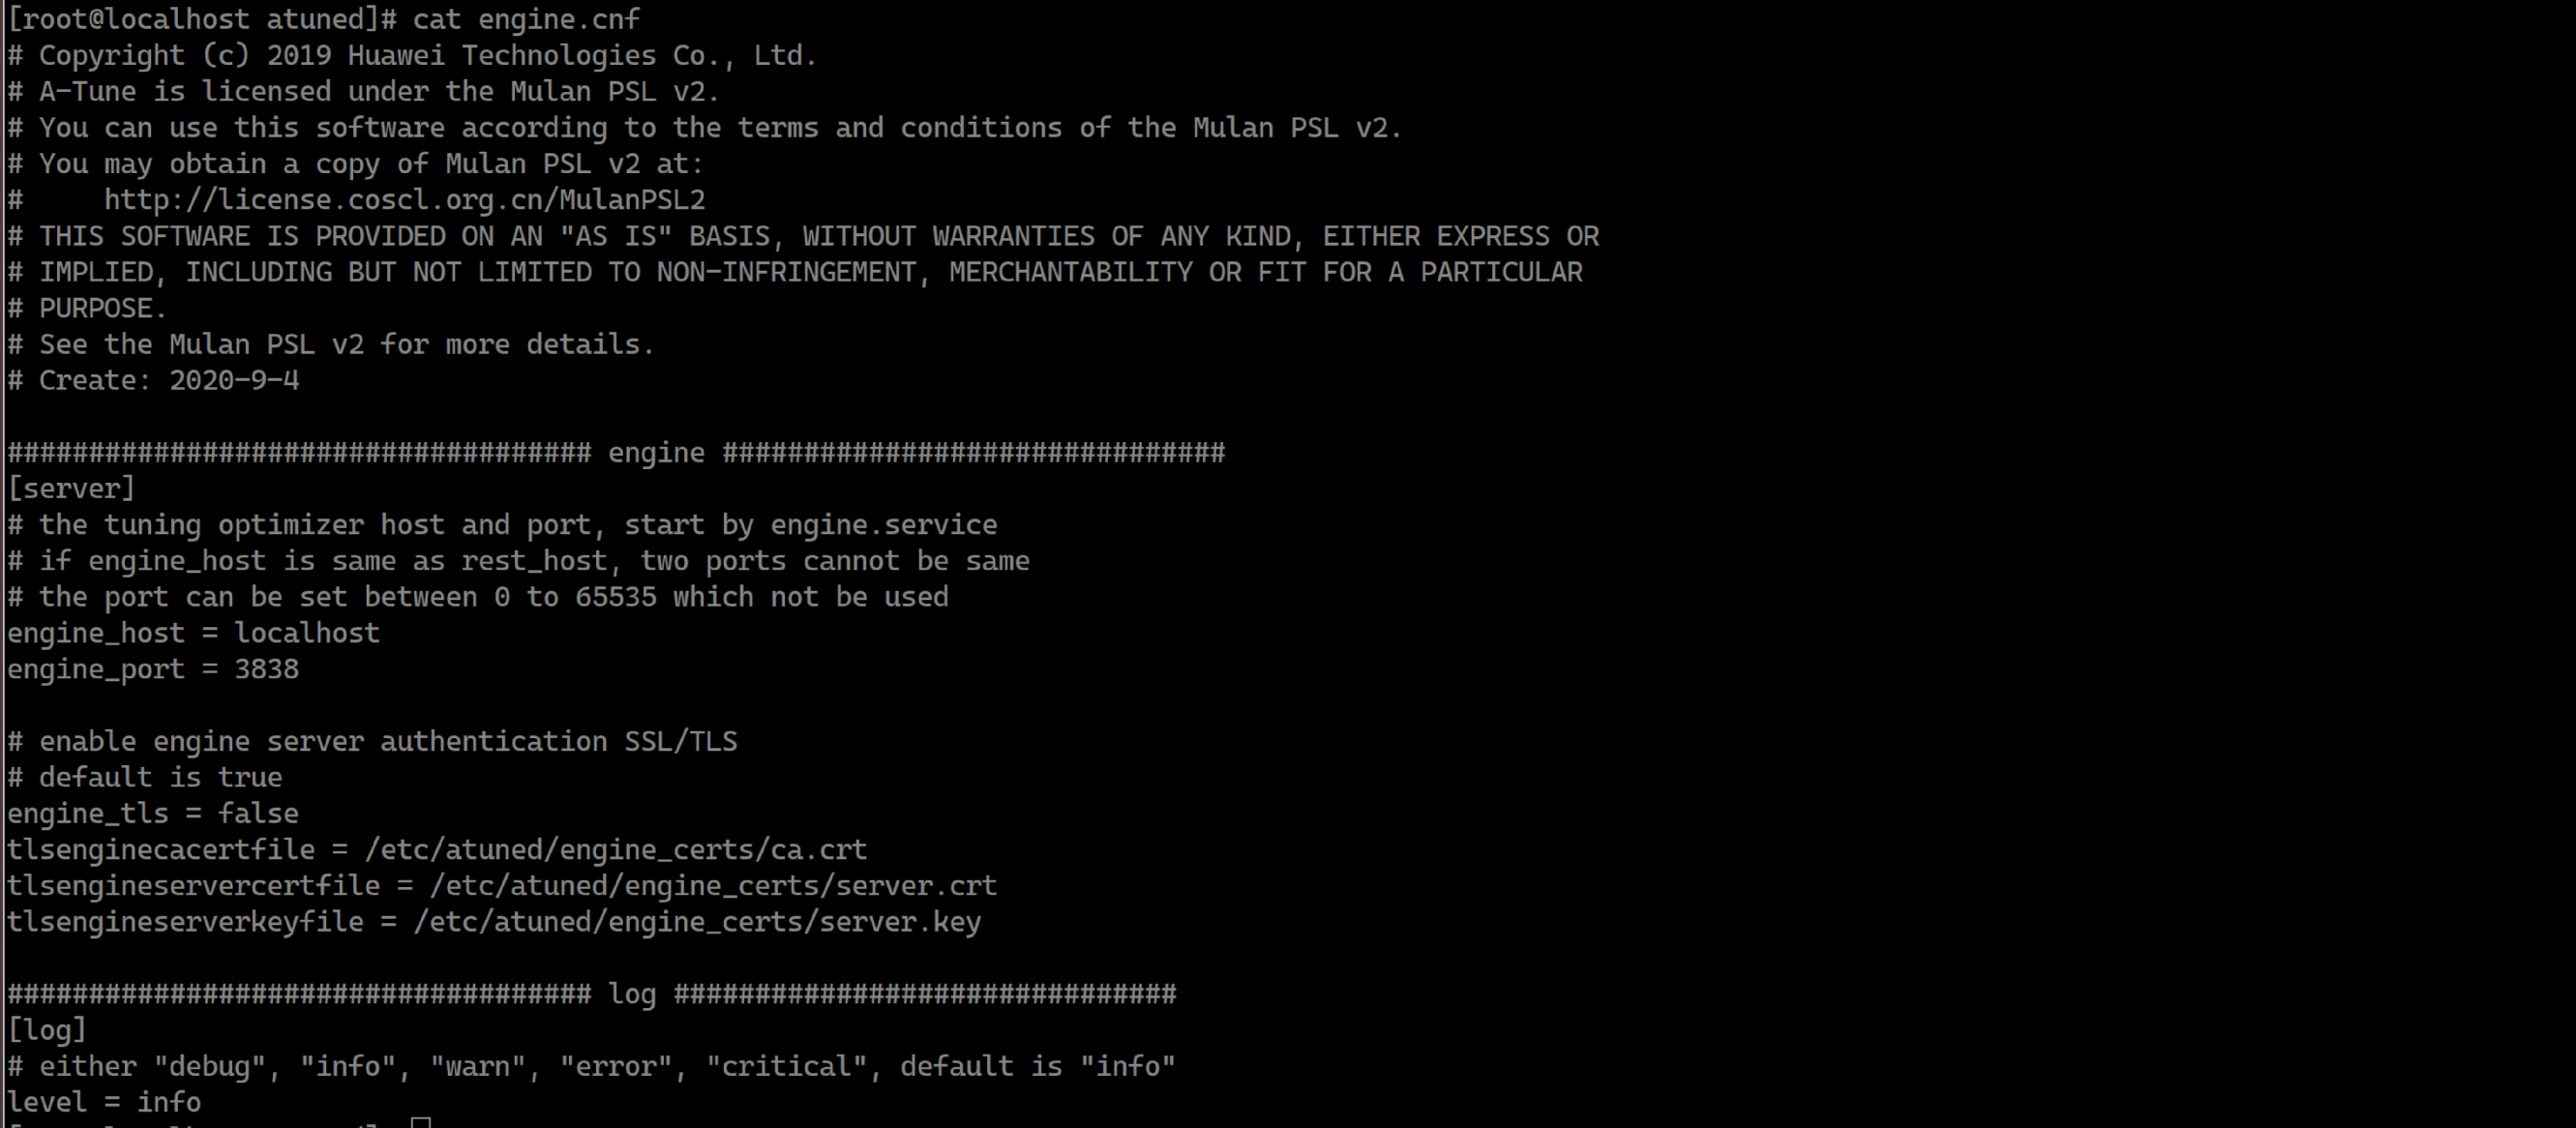Click the "log" banner heading text
Screen dimensions: 2576x1128
click(x=632, y=994)
